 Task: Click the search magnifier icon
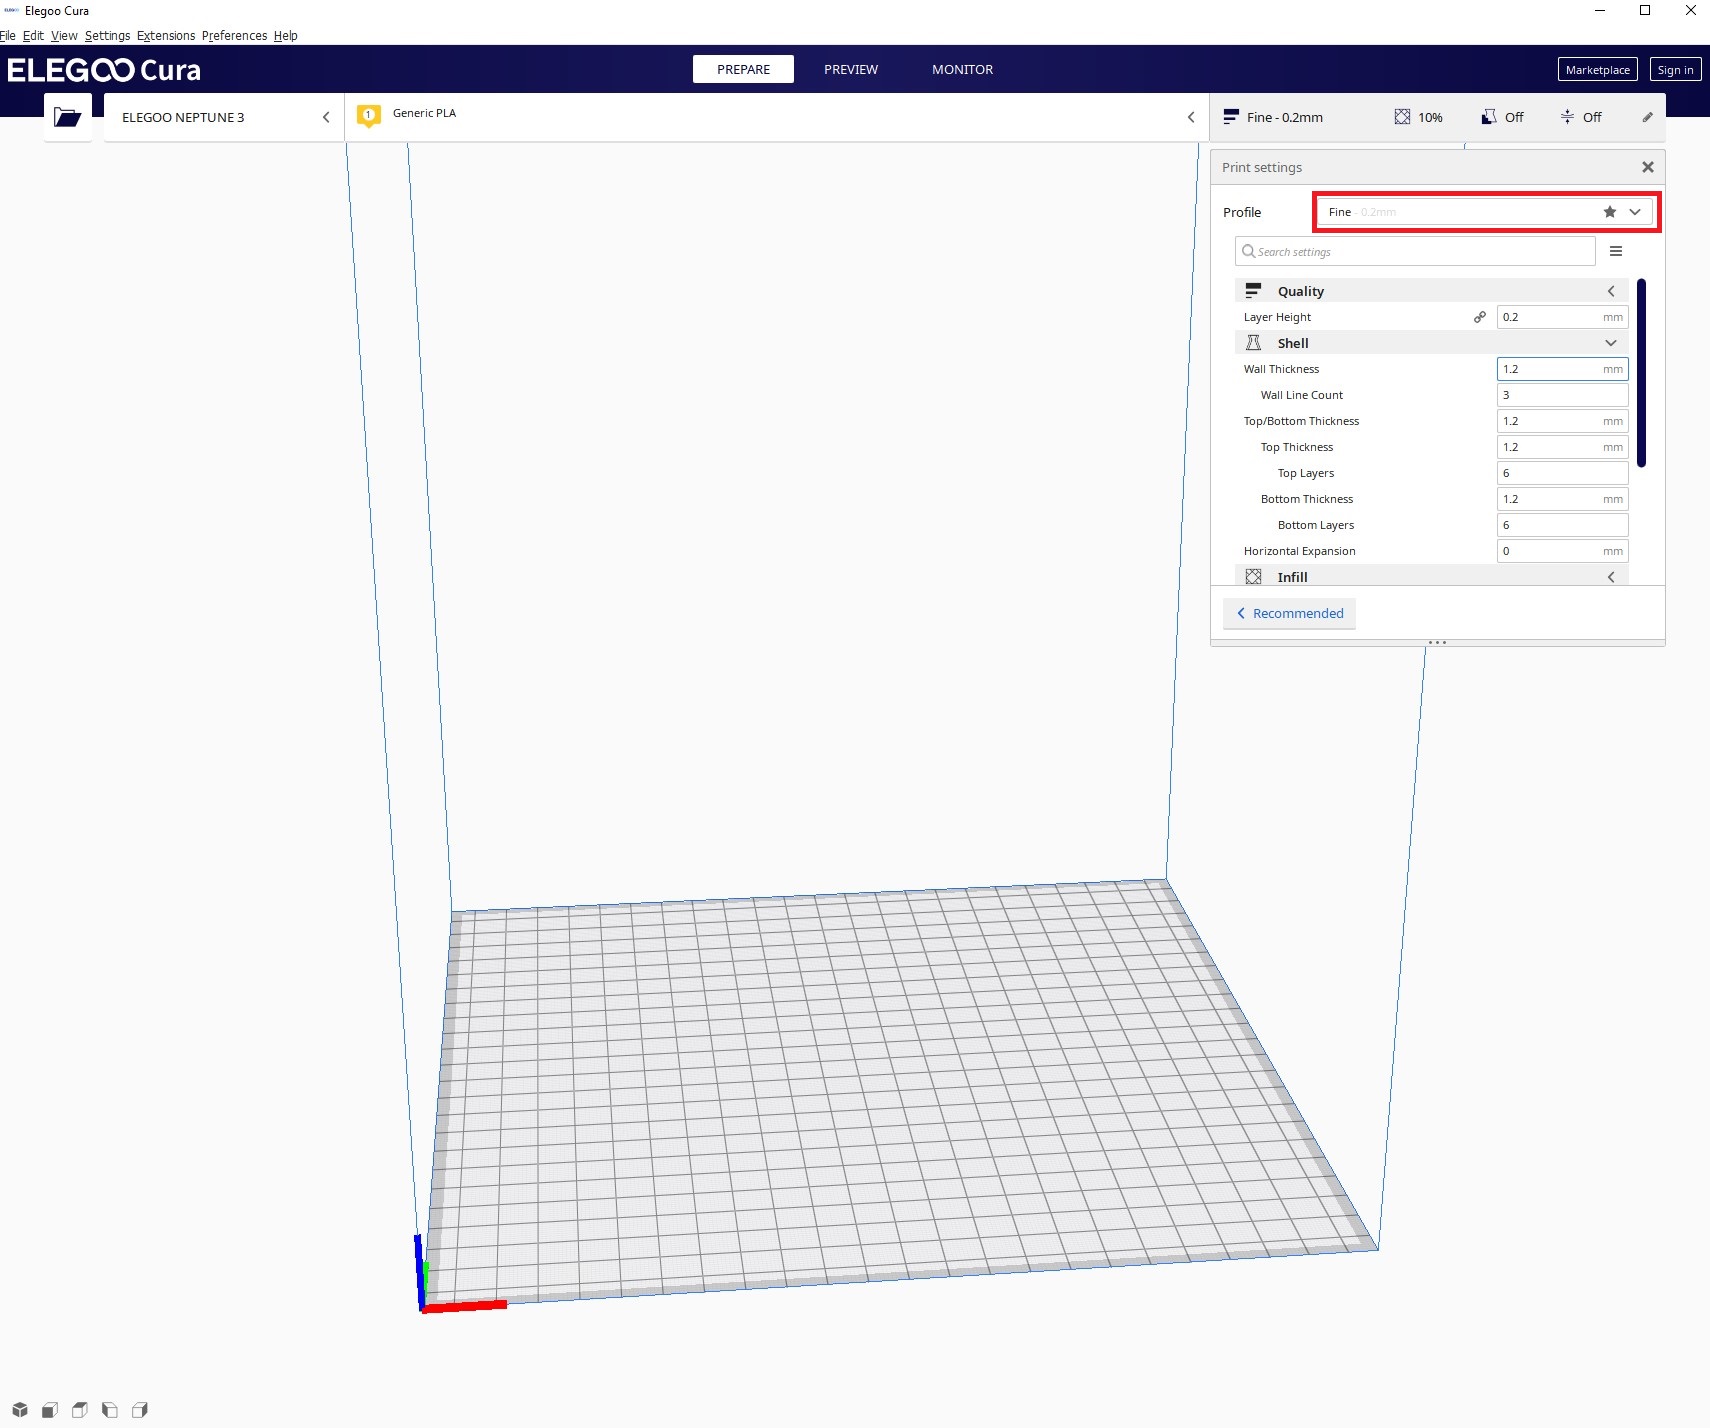tap(1248, 251)
